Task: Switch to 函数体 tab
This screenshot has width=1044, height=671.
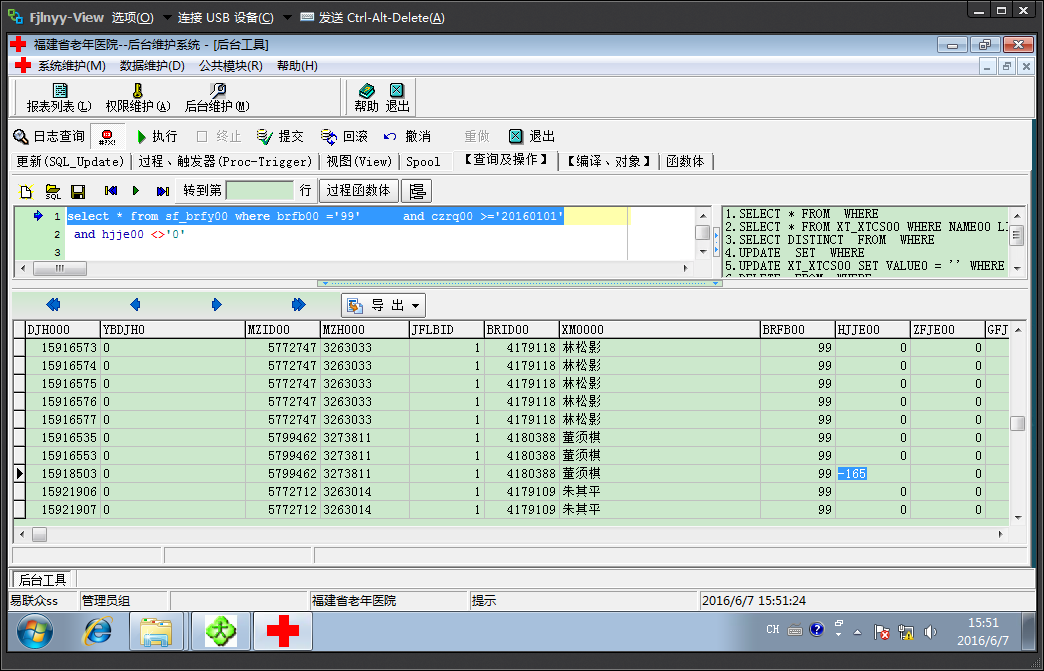Action: point(685,162)
